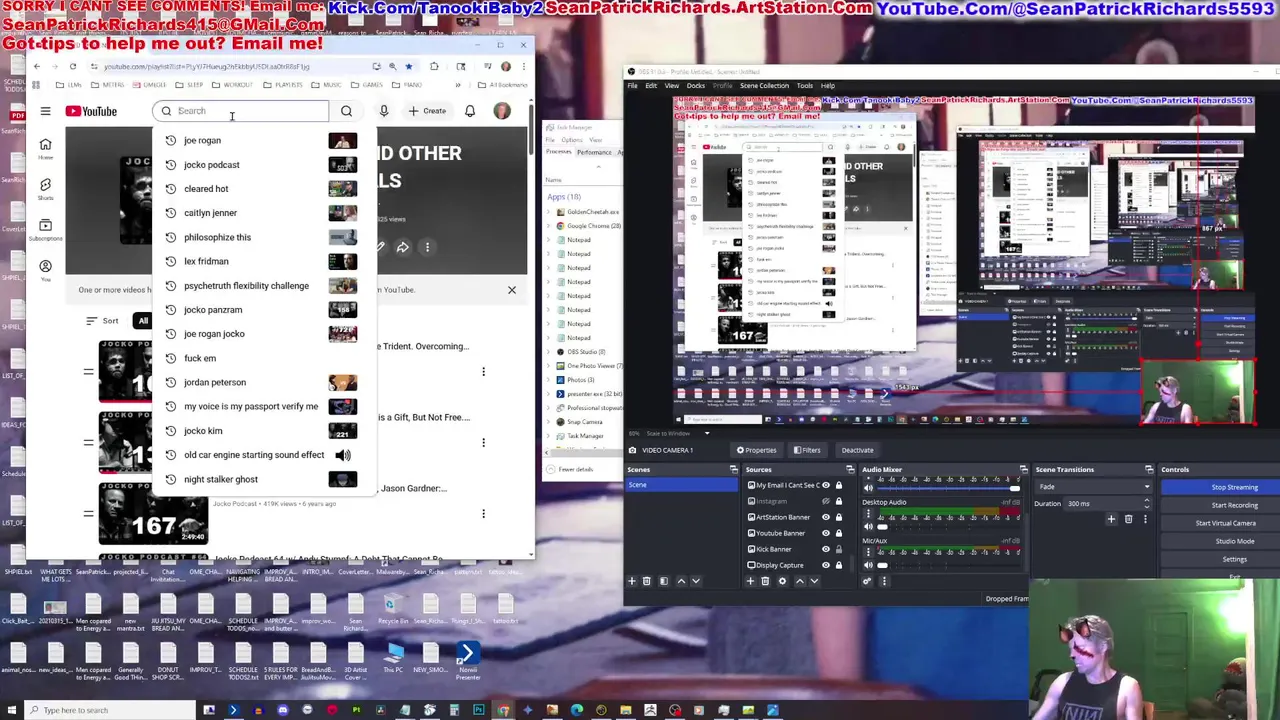Move selected source down in OBS

[814, 581]
